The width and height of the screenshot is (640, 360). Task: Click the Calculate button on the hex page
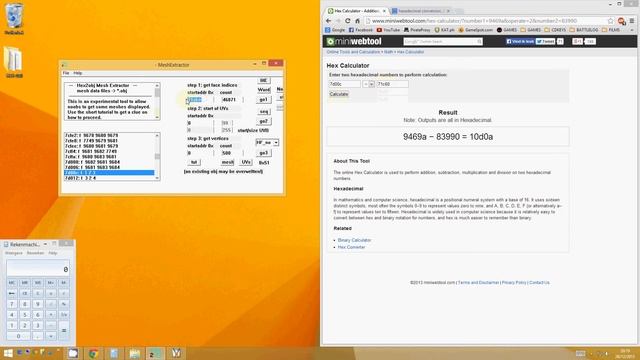339,94
